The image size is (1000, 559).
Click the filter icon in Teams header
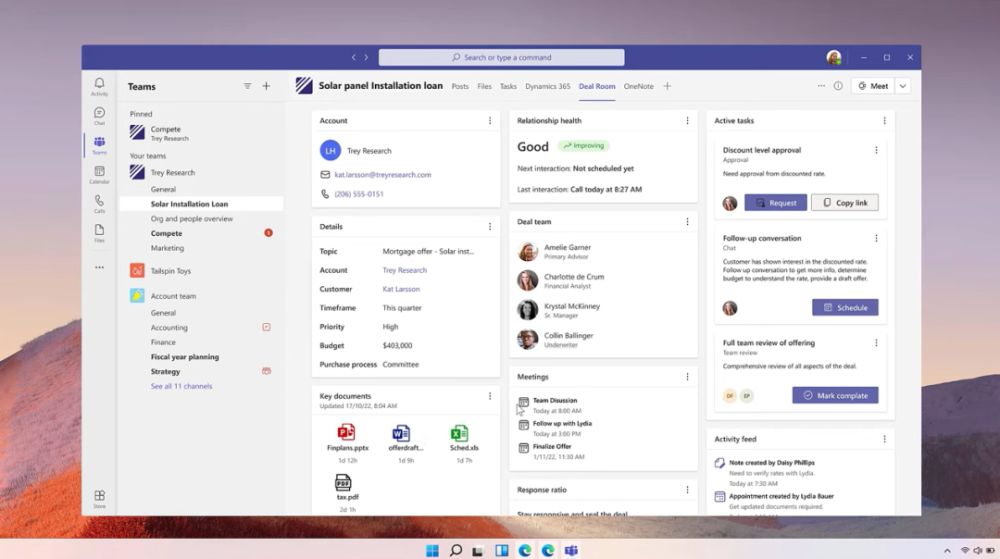coord(247,87)
